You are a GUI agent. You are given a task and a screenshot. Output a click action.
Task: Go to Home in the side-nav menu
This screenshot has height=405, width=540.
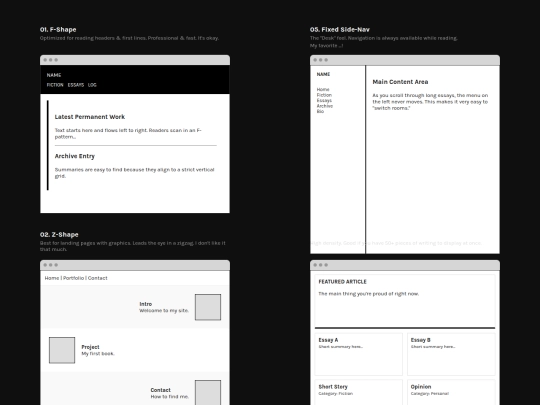click(x=323, y=90)
